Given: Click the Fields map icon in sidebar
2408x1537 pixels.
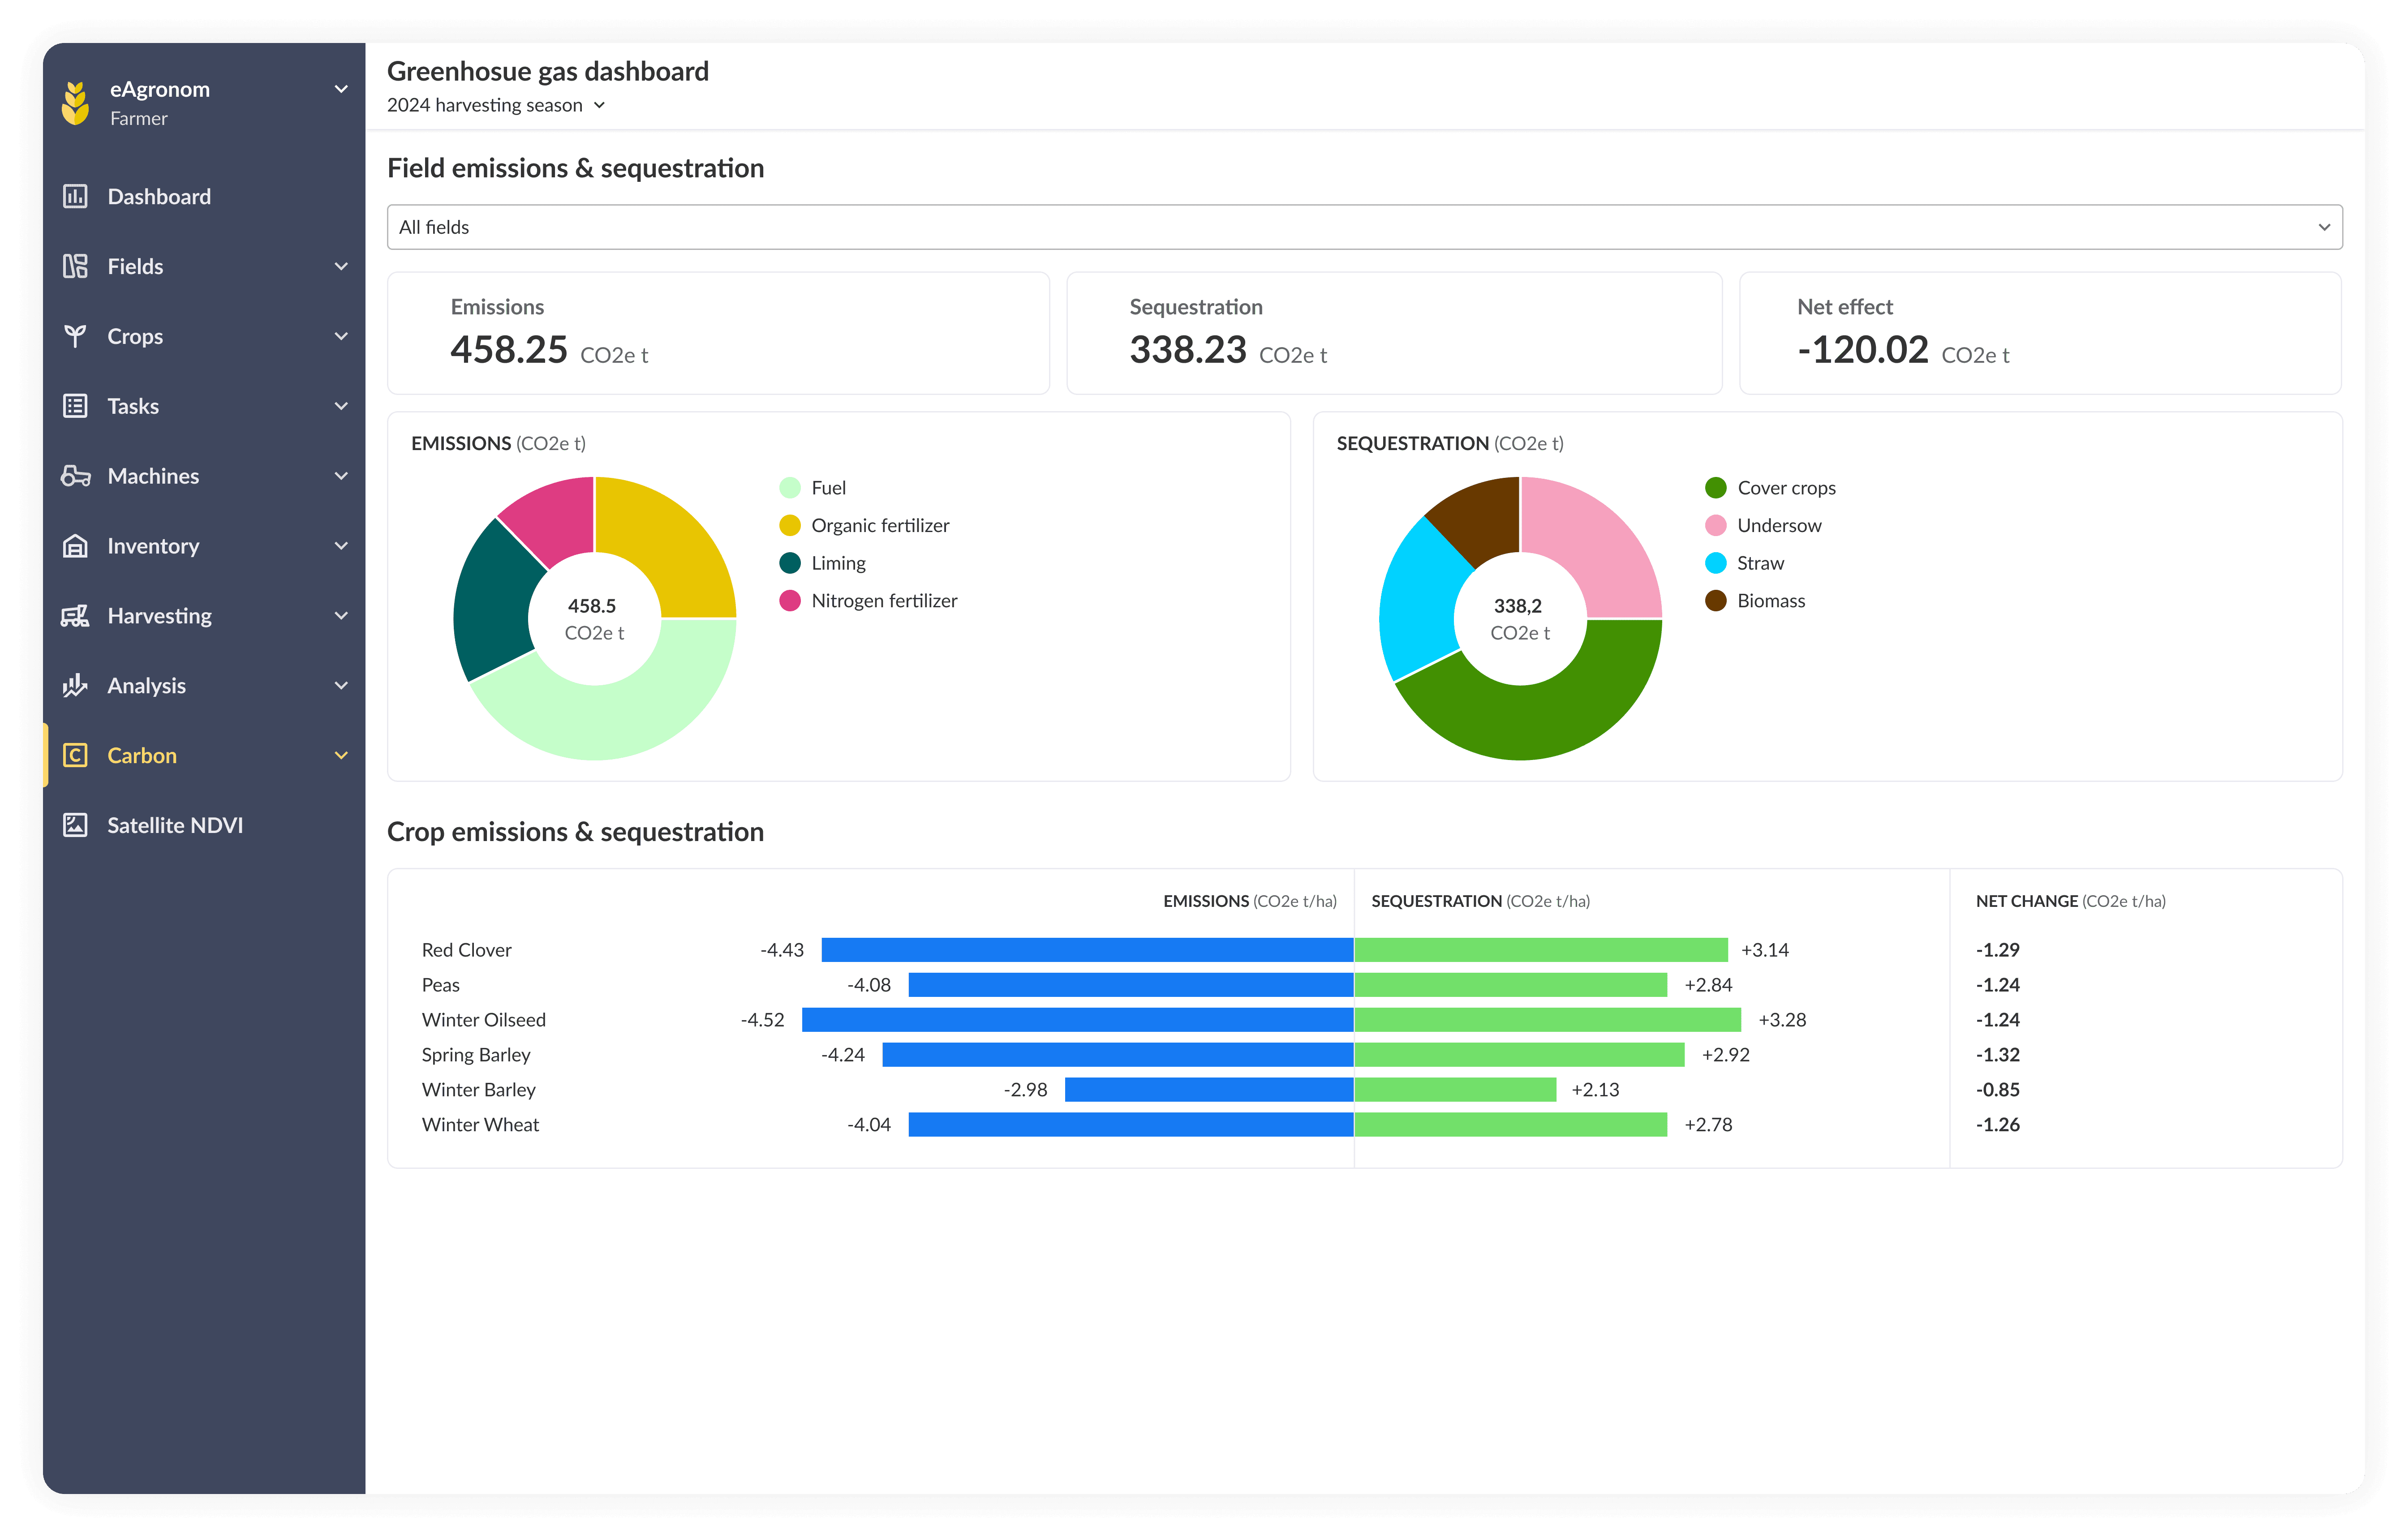Looking at the screenshot, I should (75, 266).
